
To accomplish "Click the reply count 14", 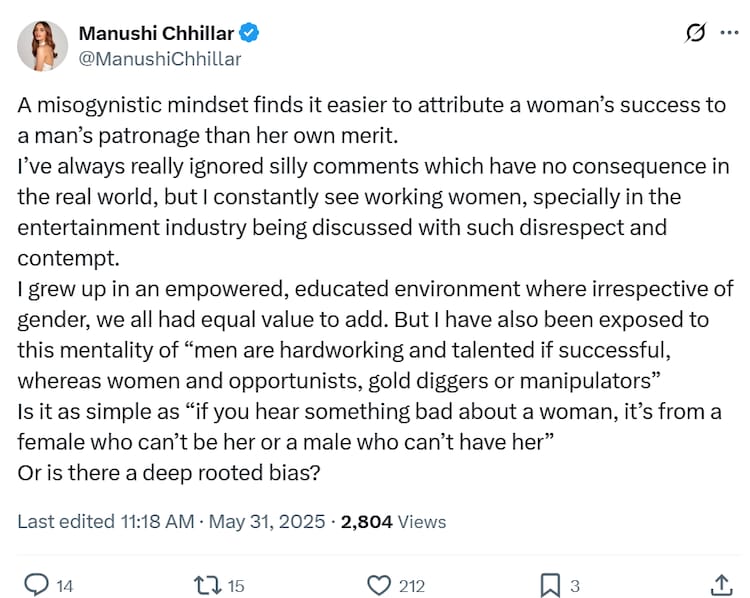I will (x=65, y=586).
